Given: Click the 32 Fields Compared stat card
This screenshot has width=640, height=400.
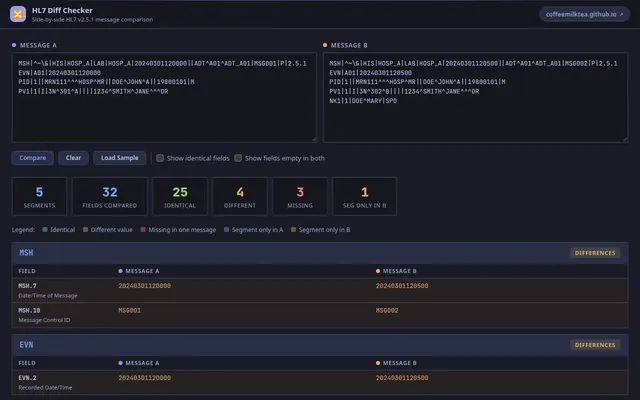Looking at the screenshot, I should [x=110, y=196].
